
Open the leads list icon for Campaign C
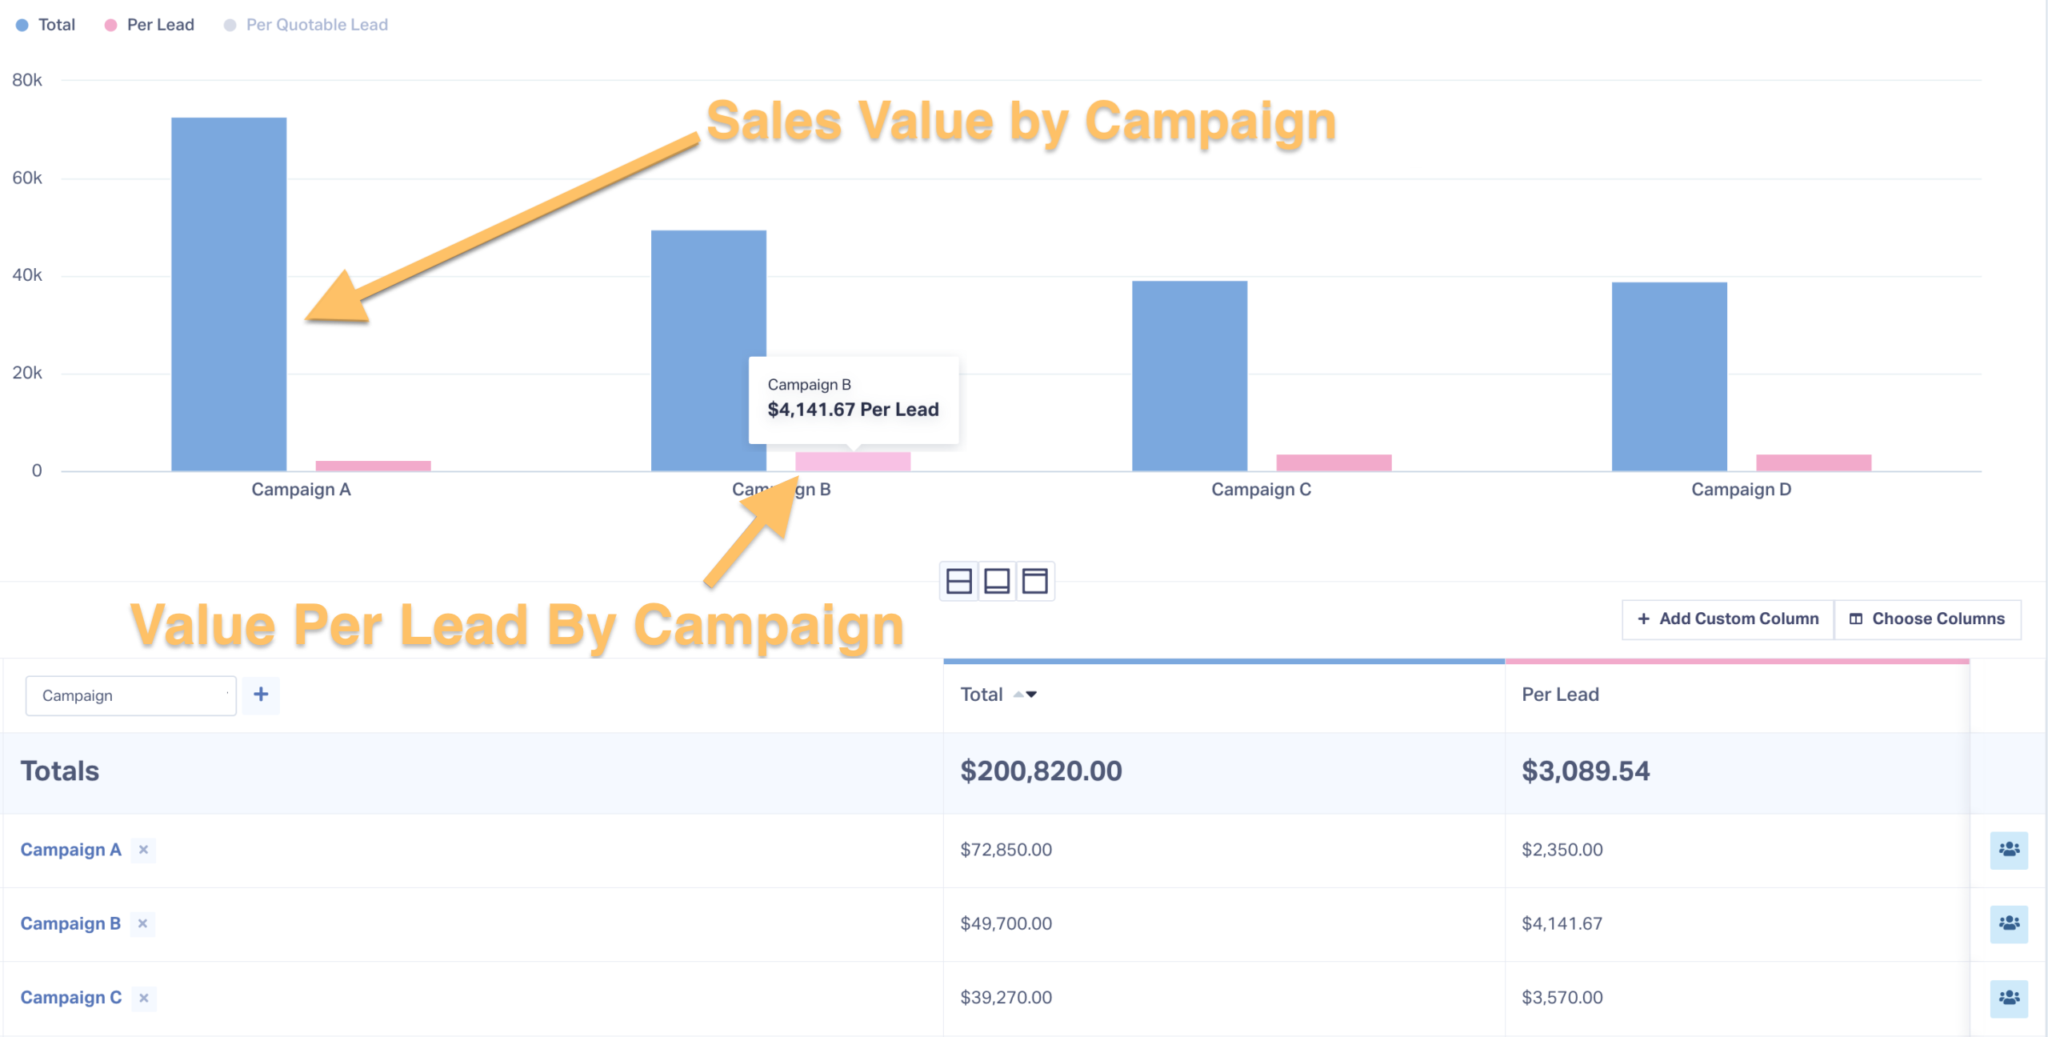[x=2009, y=997]
